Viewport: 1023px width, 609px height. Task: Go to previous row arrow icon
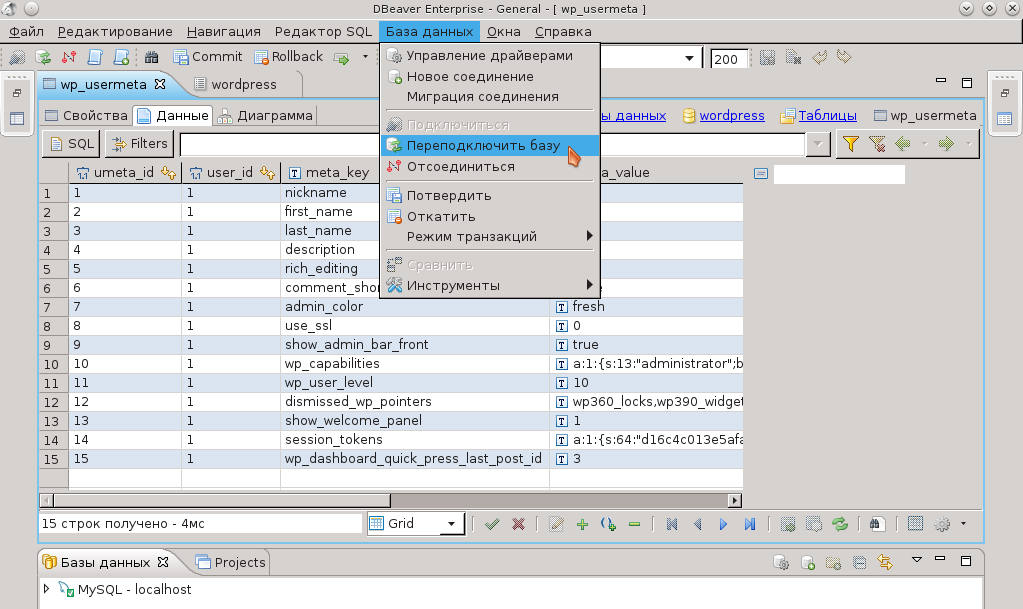click(x=697, y=523)
